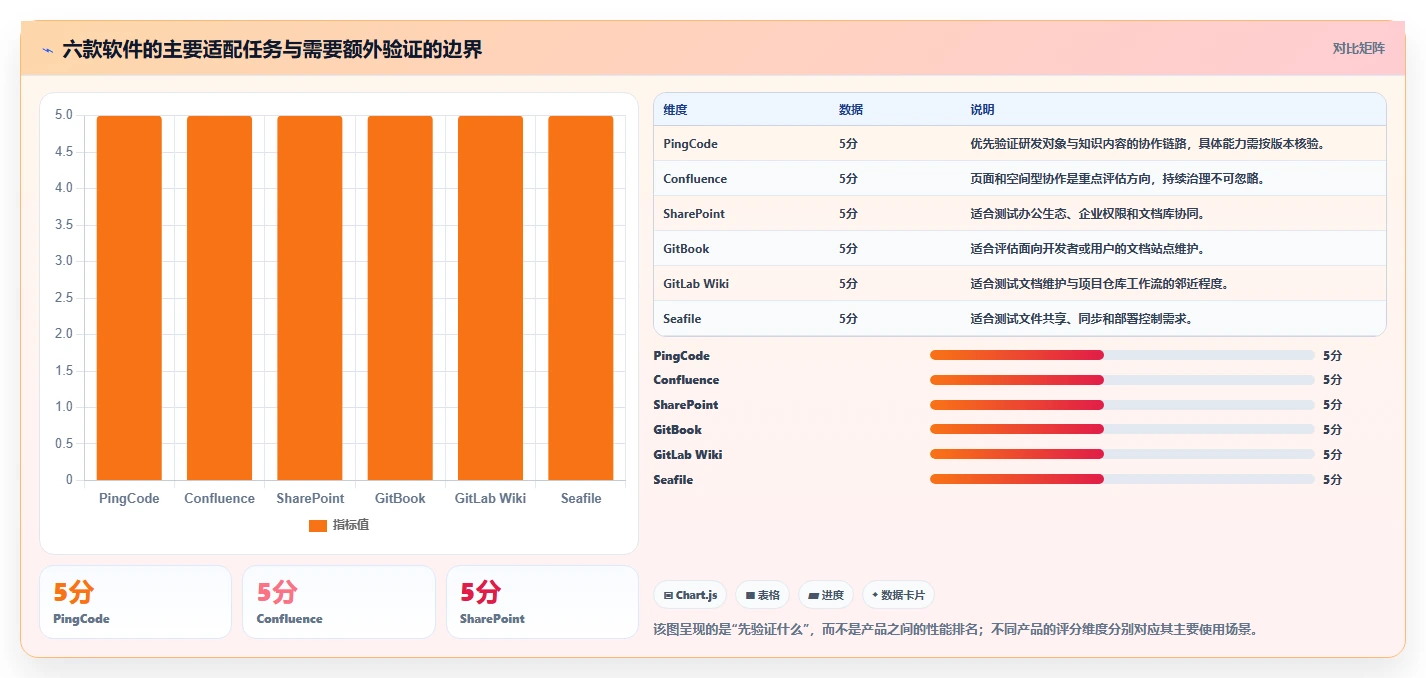Select the 数据卡片 tag
1426x678 pixels.
(898, 595)
